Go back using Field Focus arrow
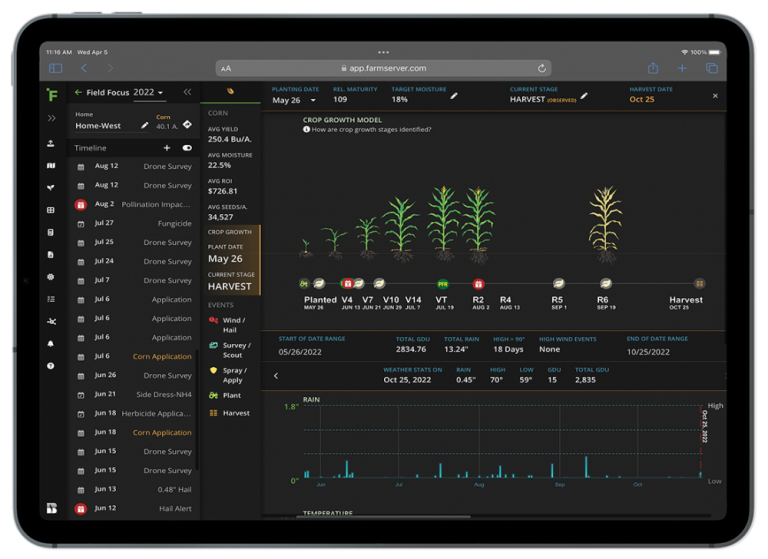 78,93
